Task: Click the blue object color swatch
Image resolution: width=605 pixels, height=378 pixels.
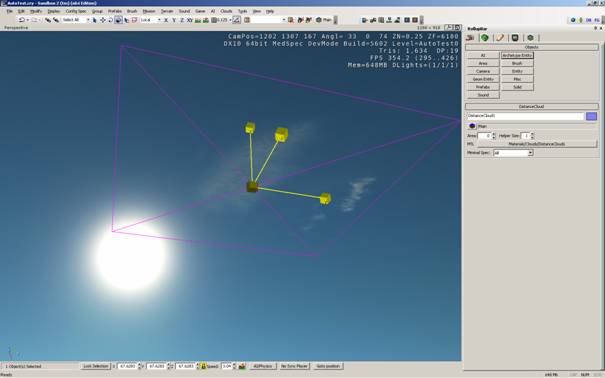Action: point(591,116)
